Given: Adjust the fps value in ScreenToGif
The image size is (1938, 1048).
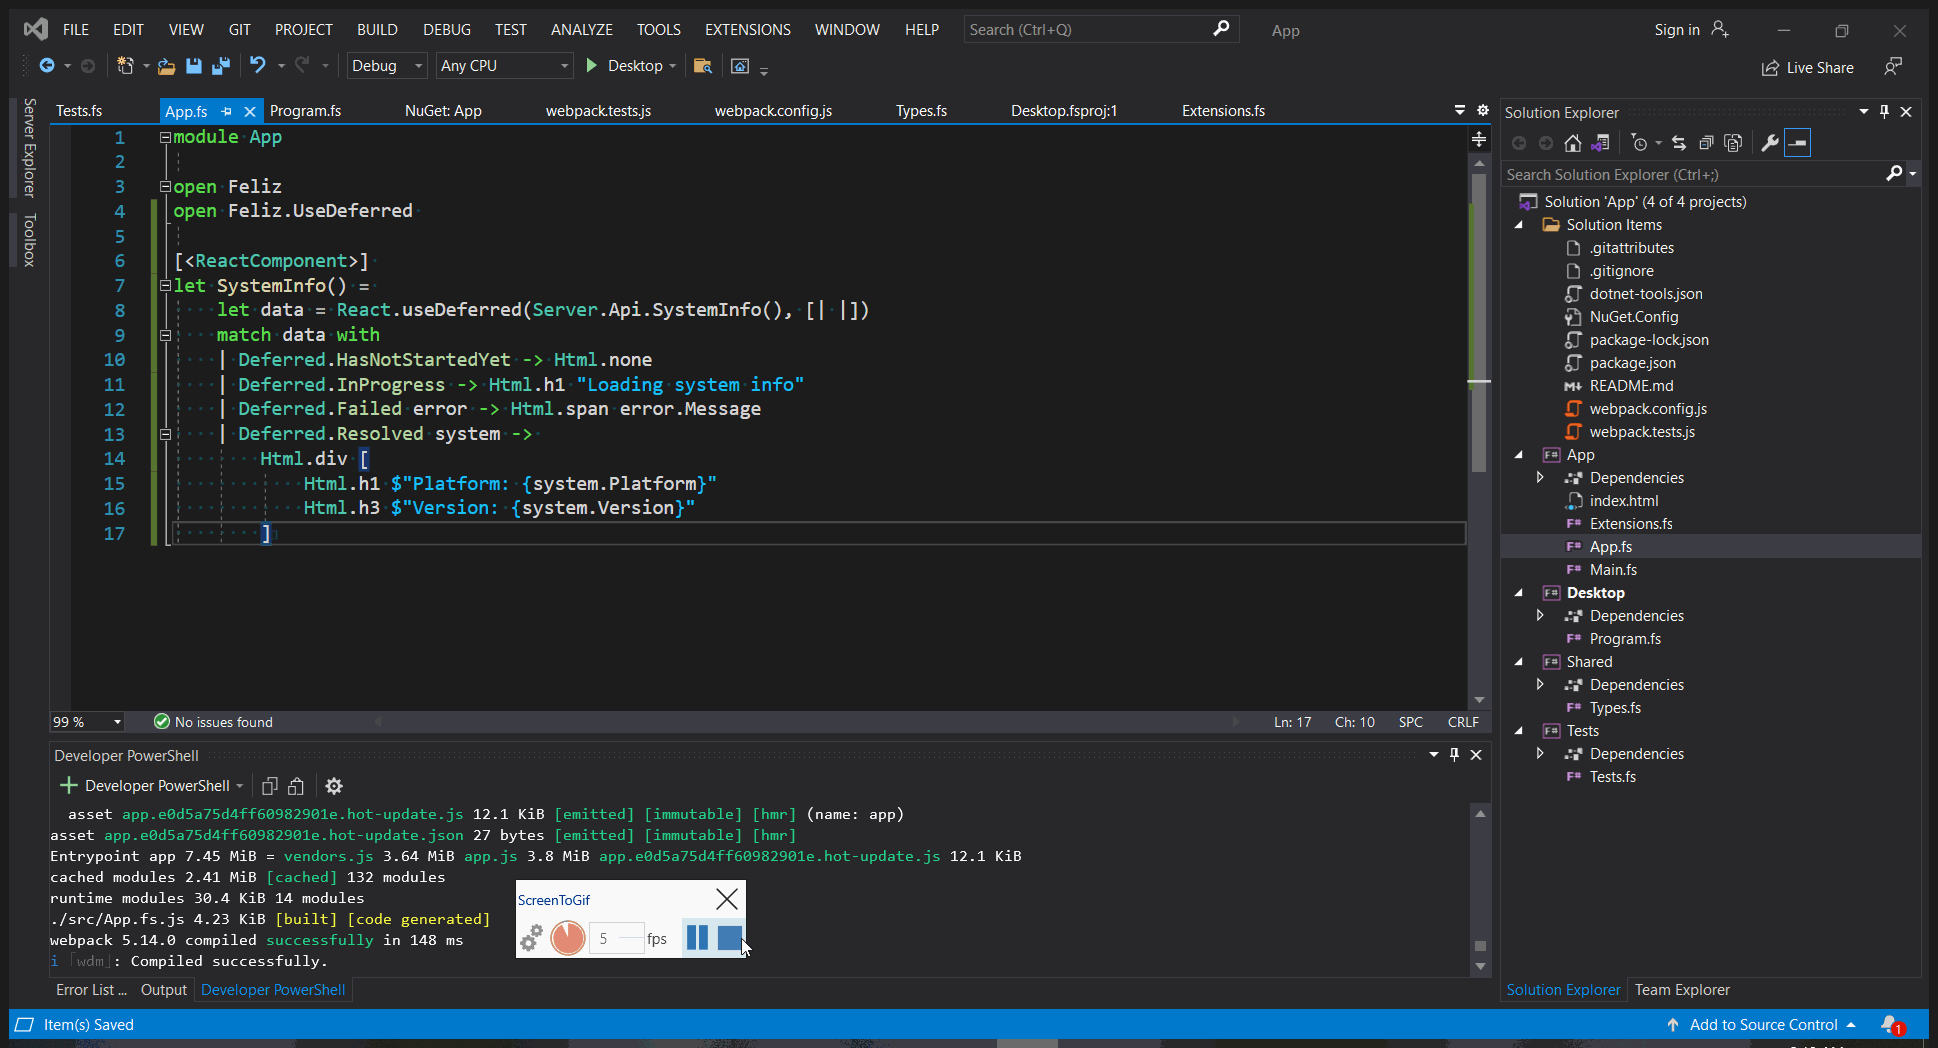Looking at the screenshot, I should coord(615,938).
